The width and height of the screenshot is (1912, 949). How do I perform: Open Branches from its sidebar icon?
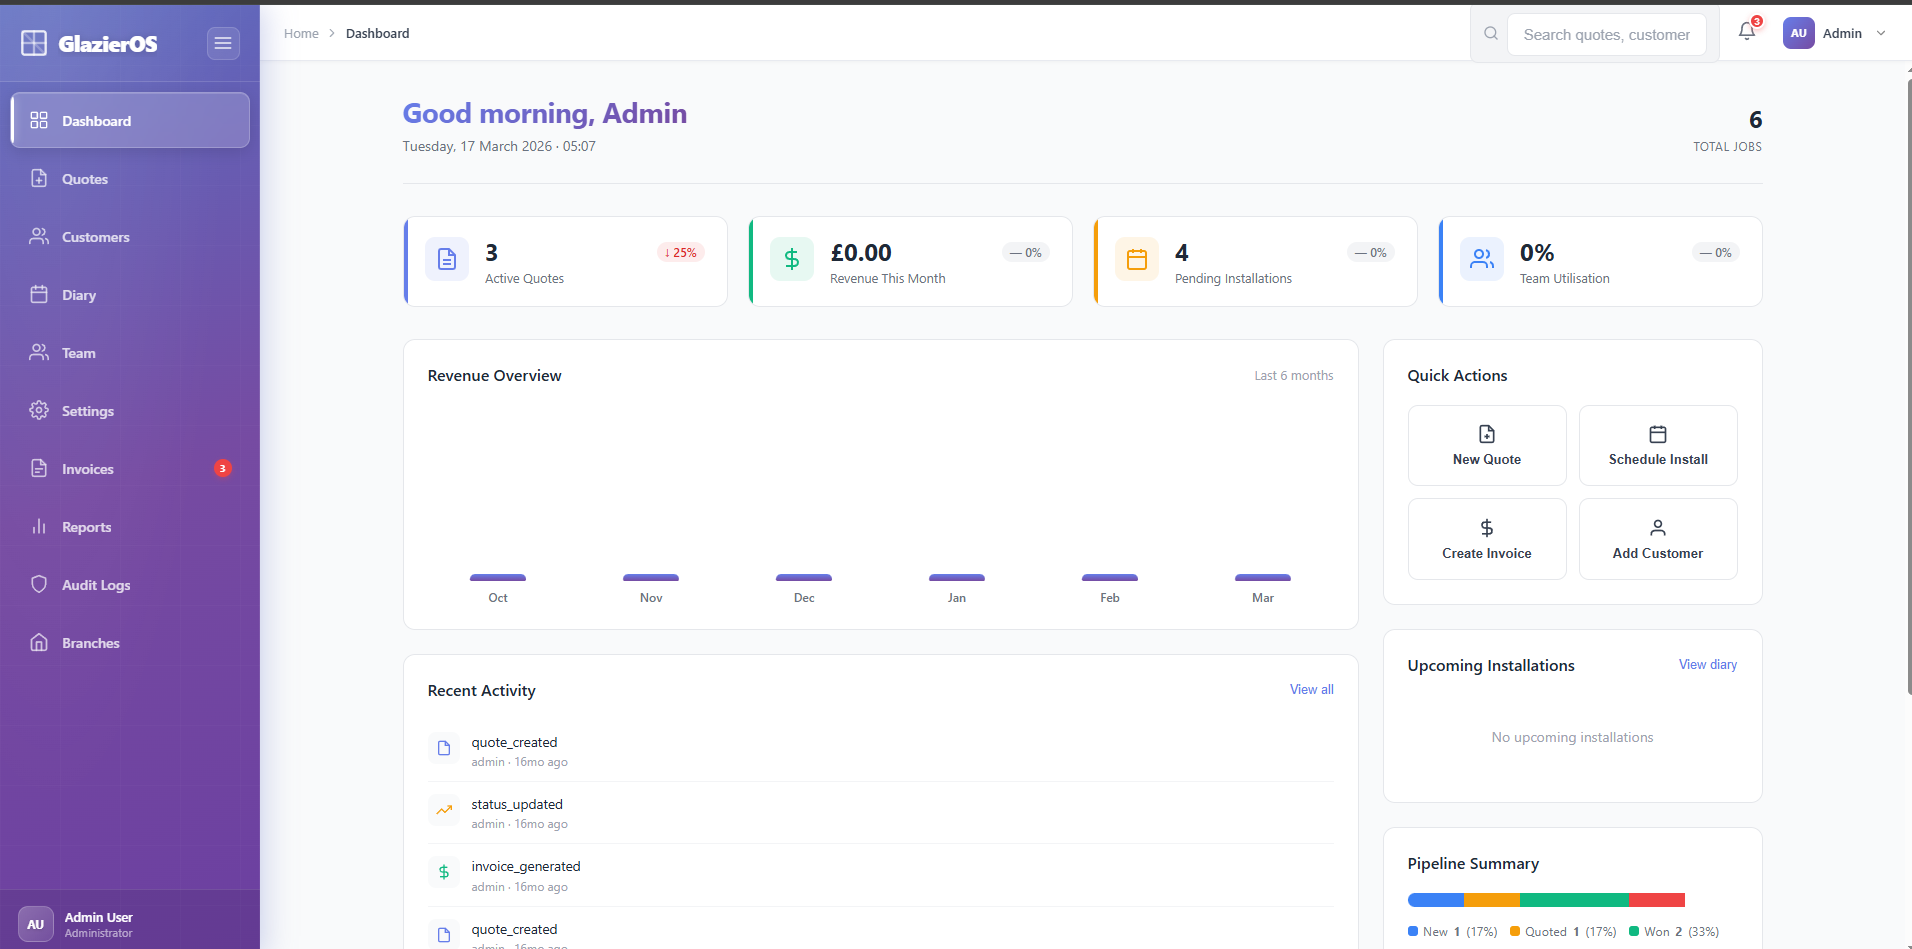click(38, 642)
